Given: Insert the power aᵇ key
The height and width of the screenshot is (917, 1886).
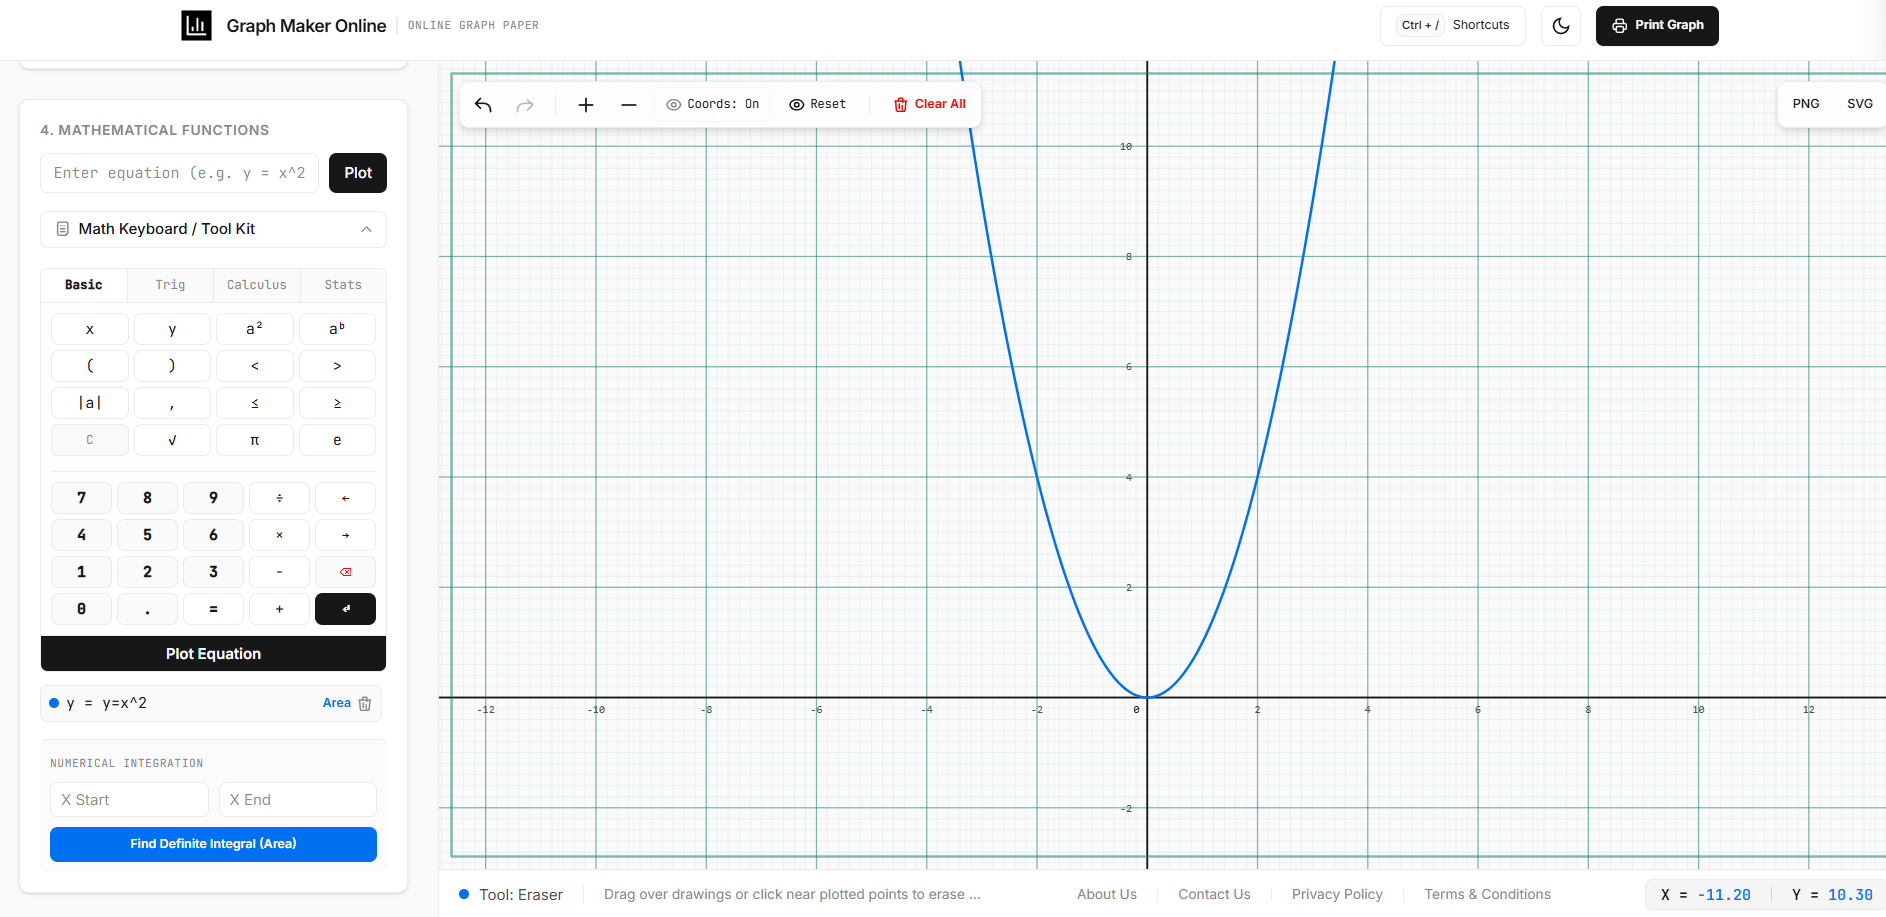Looking at the screenshot, I should (337, 329).
